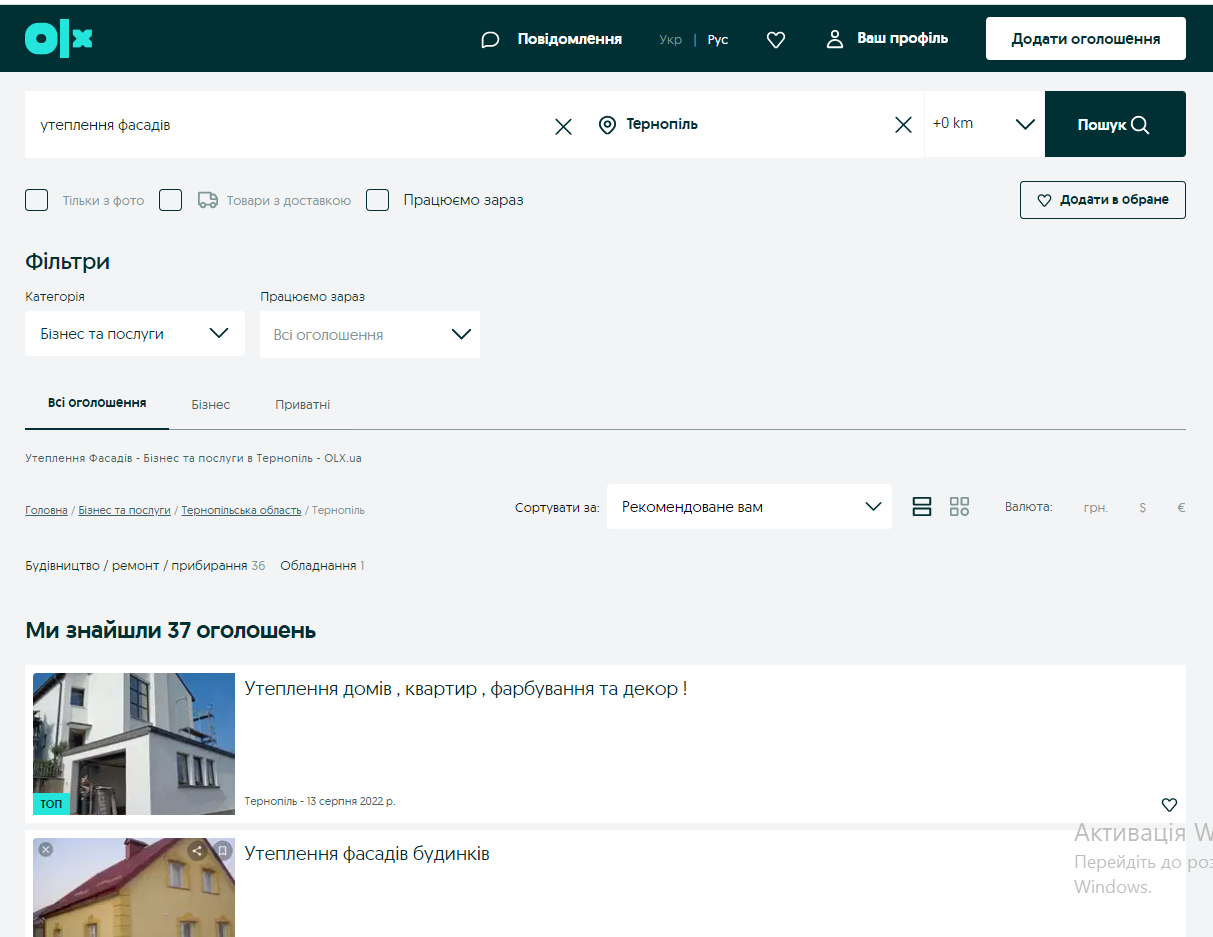Open Ваш профіль account icon

point(835,38)
